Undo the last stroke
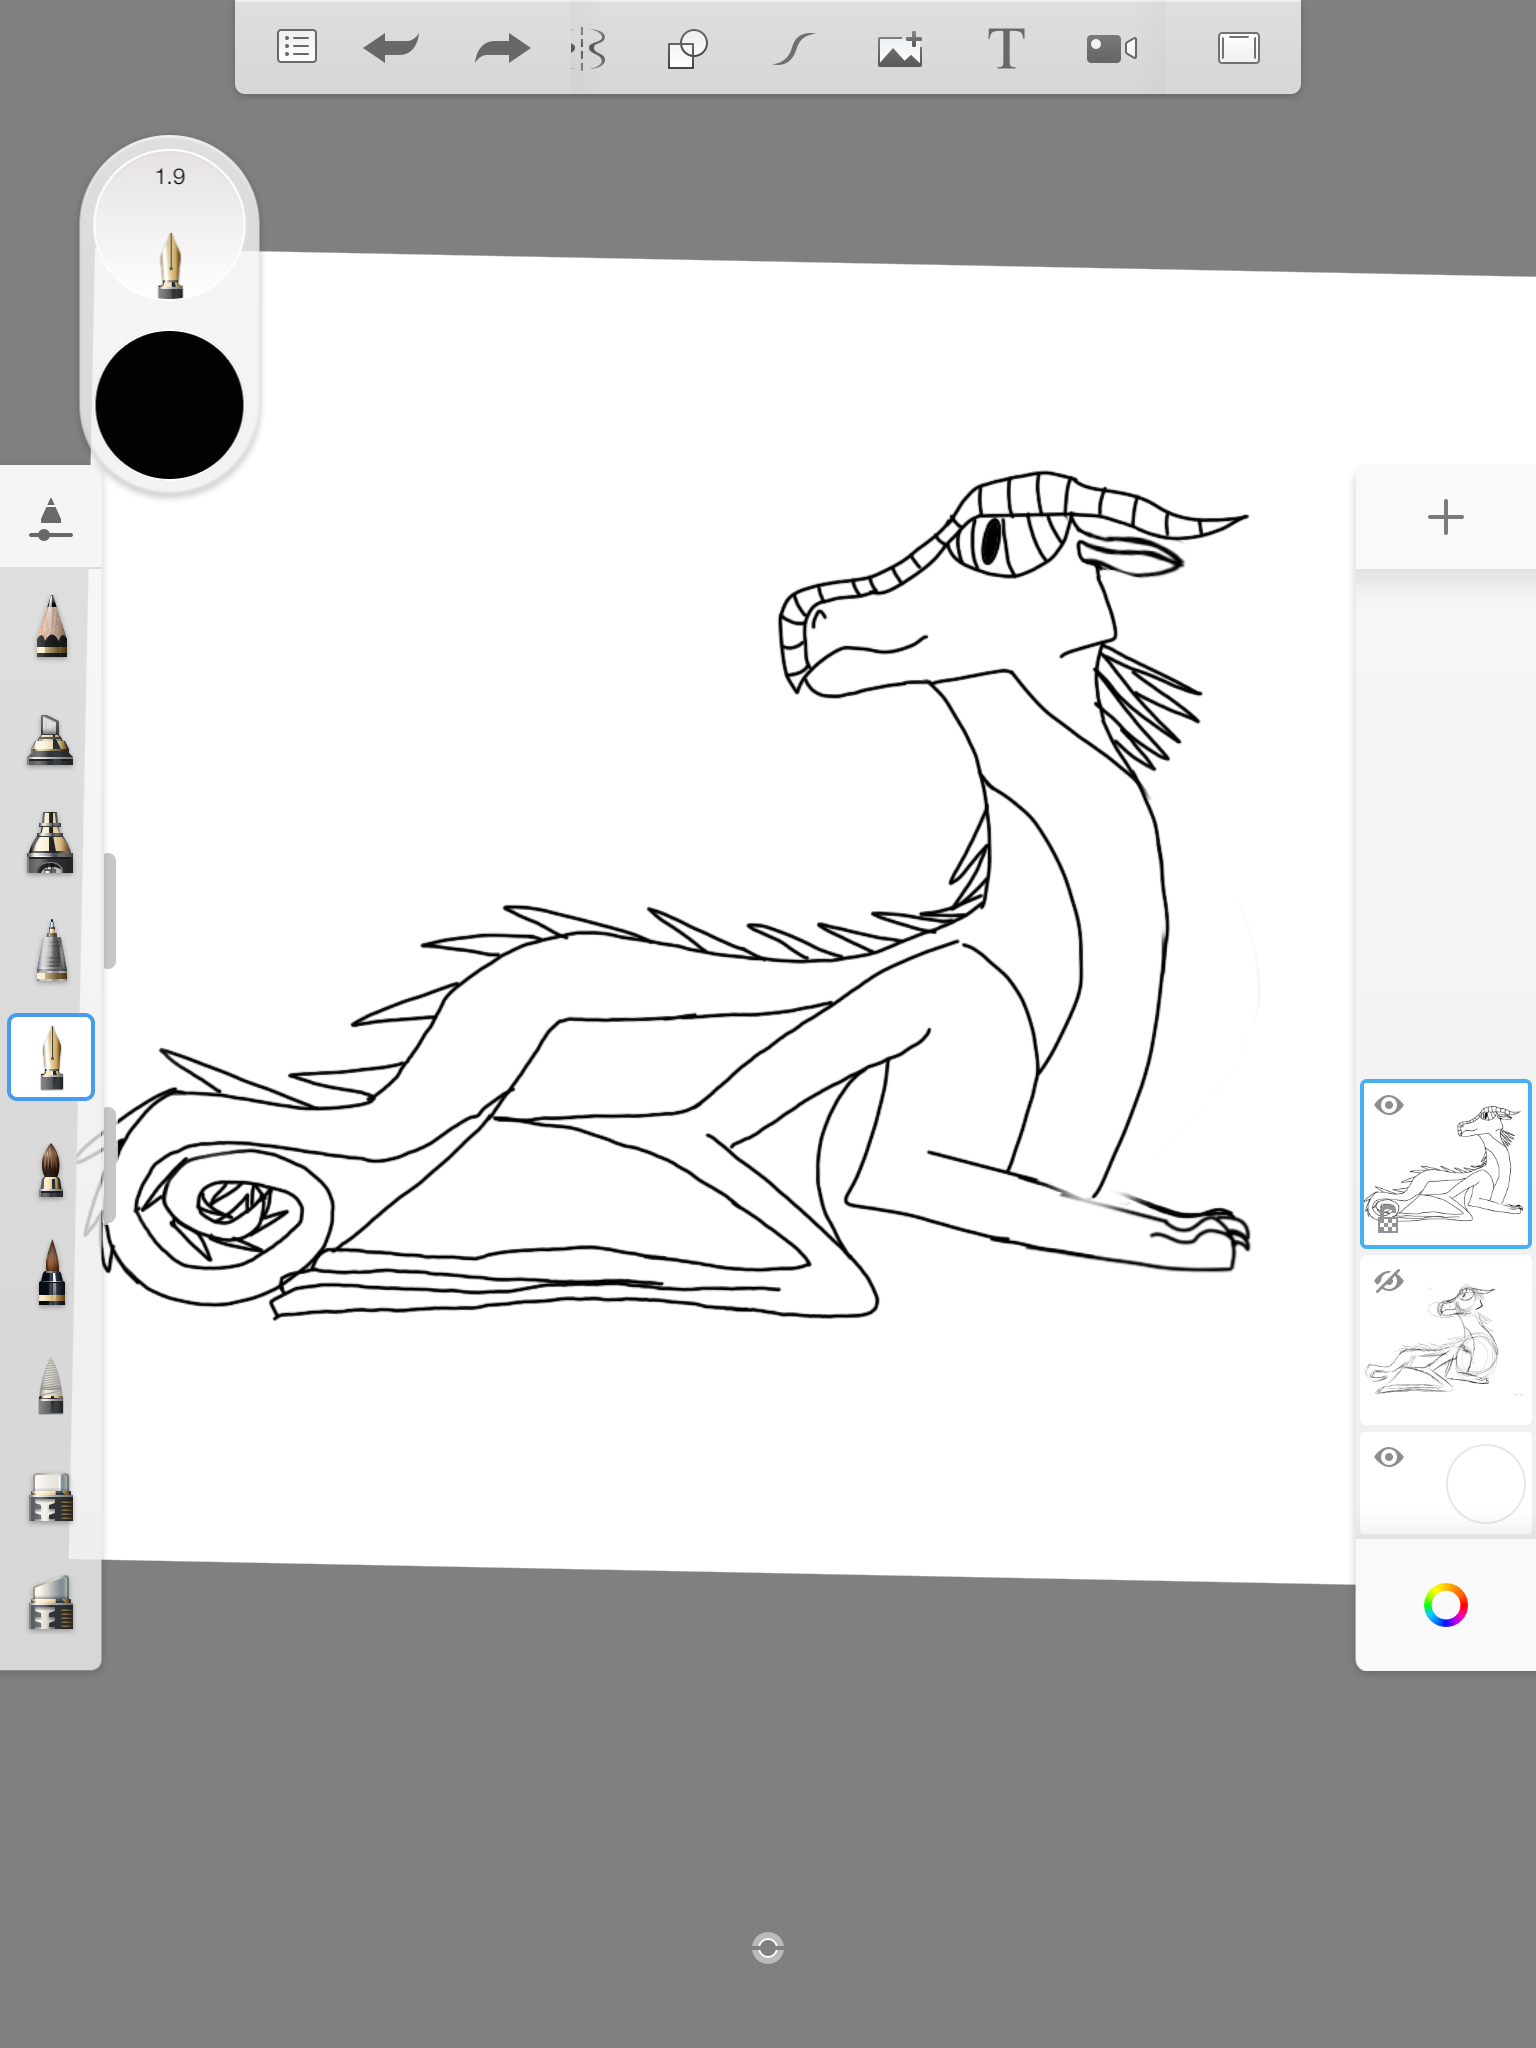 click(391, 48)
